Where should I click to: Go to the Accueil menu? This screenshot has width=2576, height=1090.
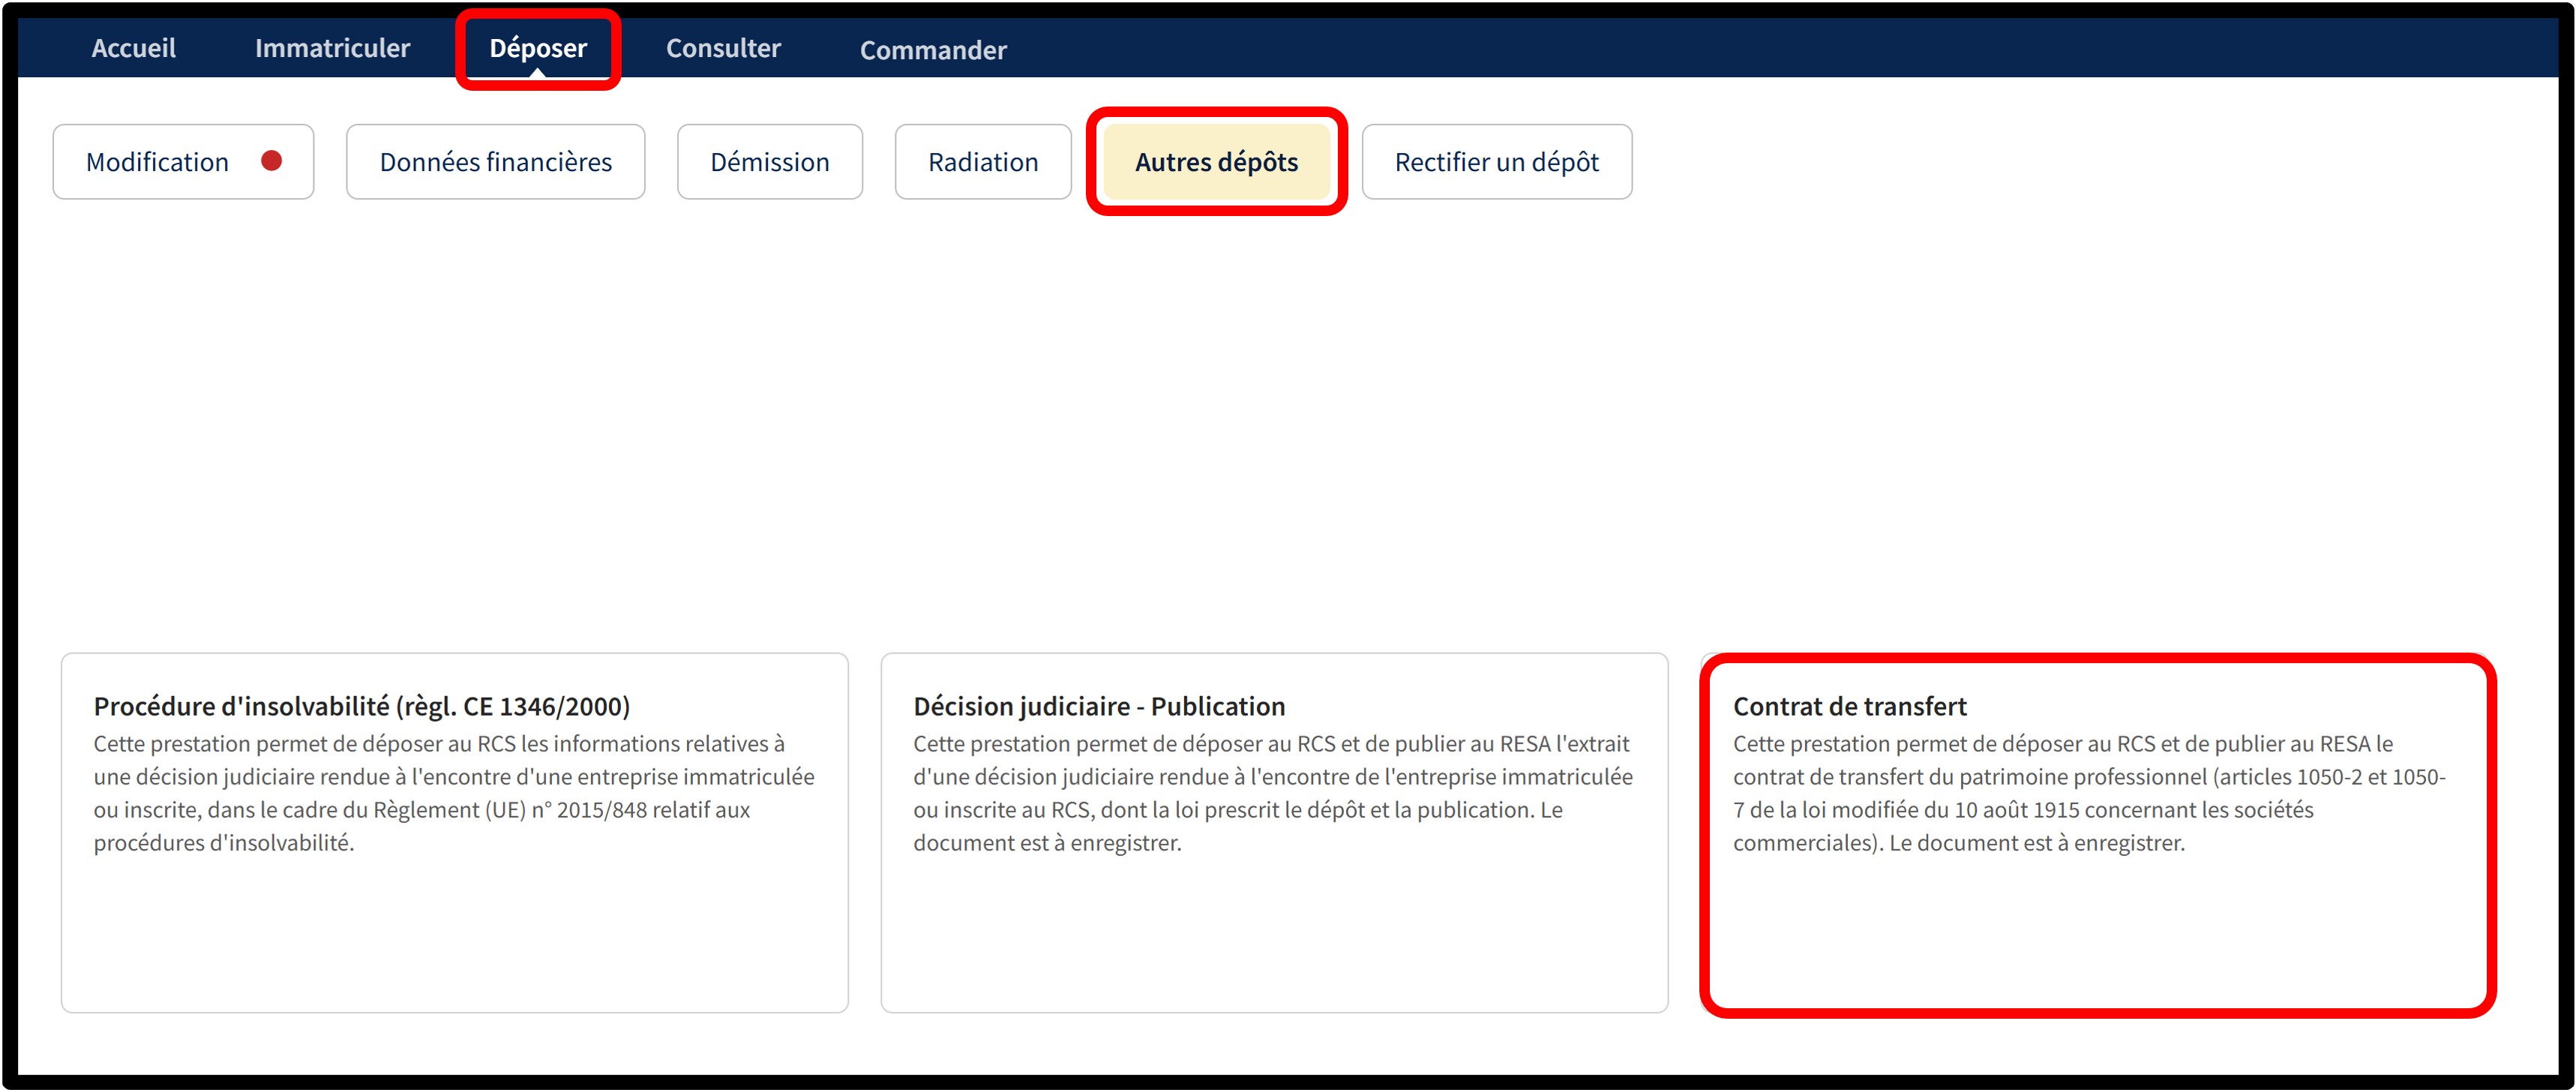click(133, 48)
